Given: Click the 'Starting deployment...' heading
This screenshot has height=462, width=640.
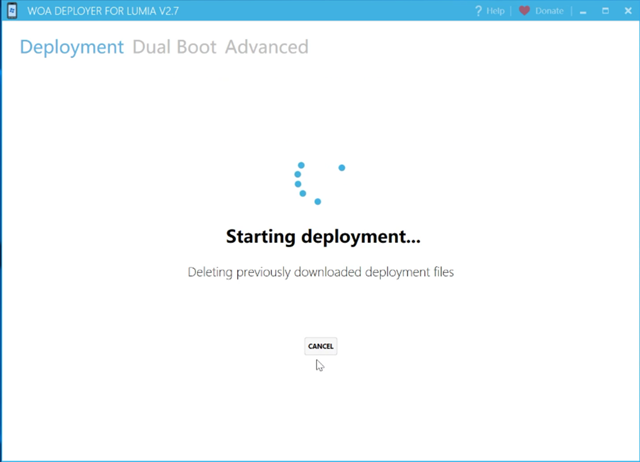Looking at the screenshot, I should (x=322, y=237).
